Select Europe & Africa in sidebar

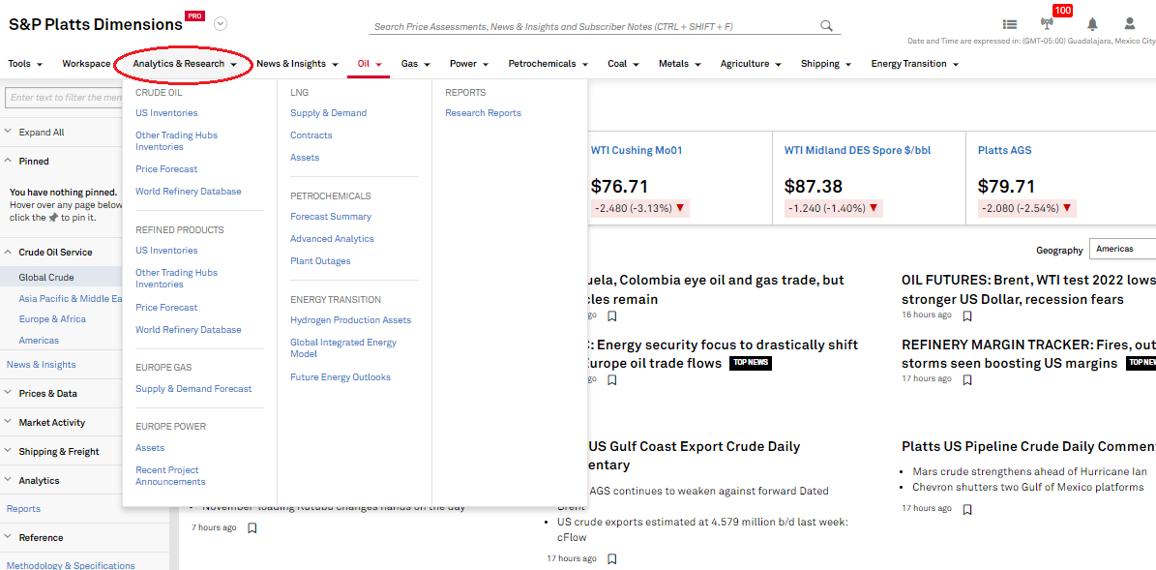(52, 319)
